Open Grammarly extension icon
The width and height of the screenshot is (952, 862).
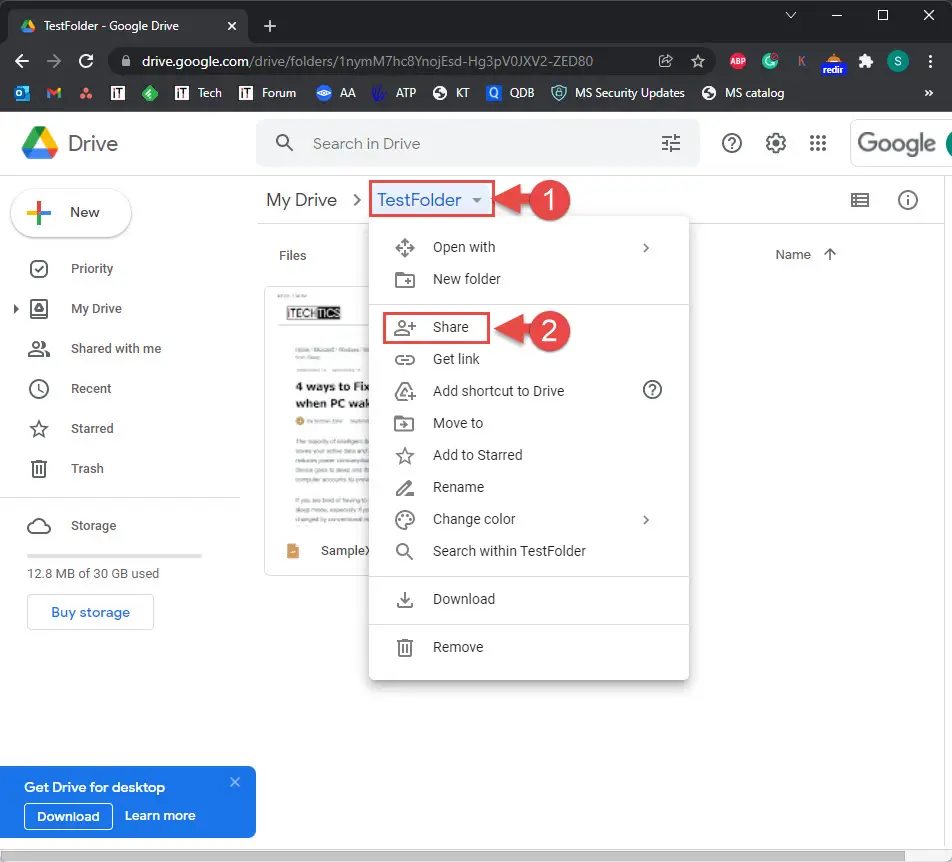[770, 61]
